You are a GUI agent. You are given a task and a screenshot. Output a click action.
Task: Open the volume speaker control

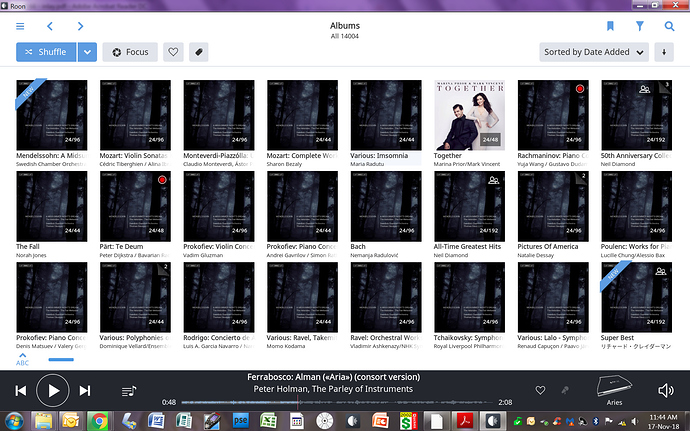coord(665,390)
